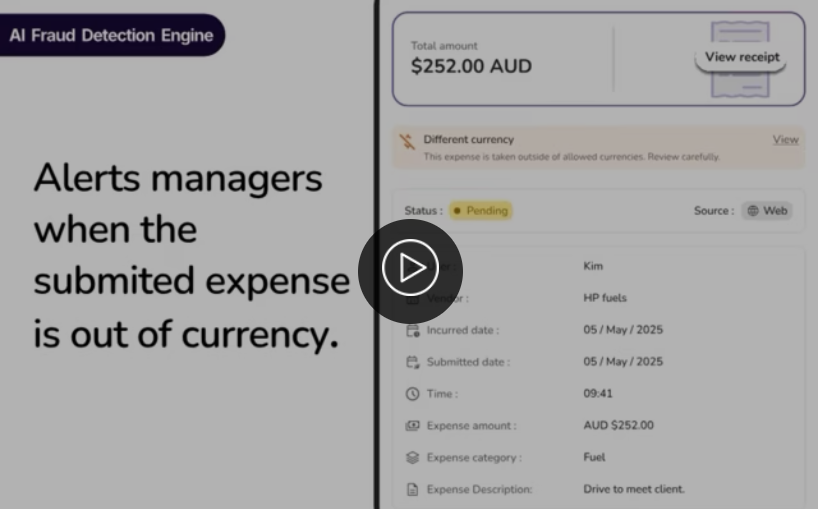Select the HP fuels vendor value
Viewport: 818px width, 509px height.
[605, 298]
